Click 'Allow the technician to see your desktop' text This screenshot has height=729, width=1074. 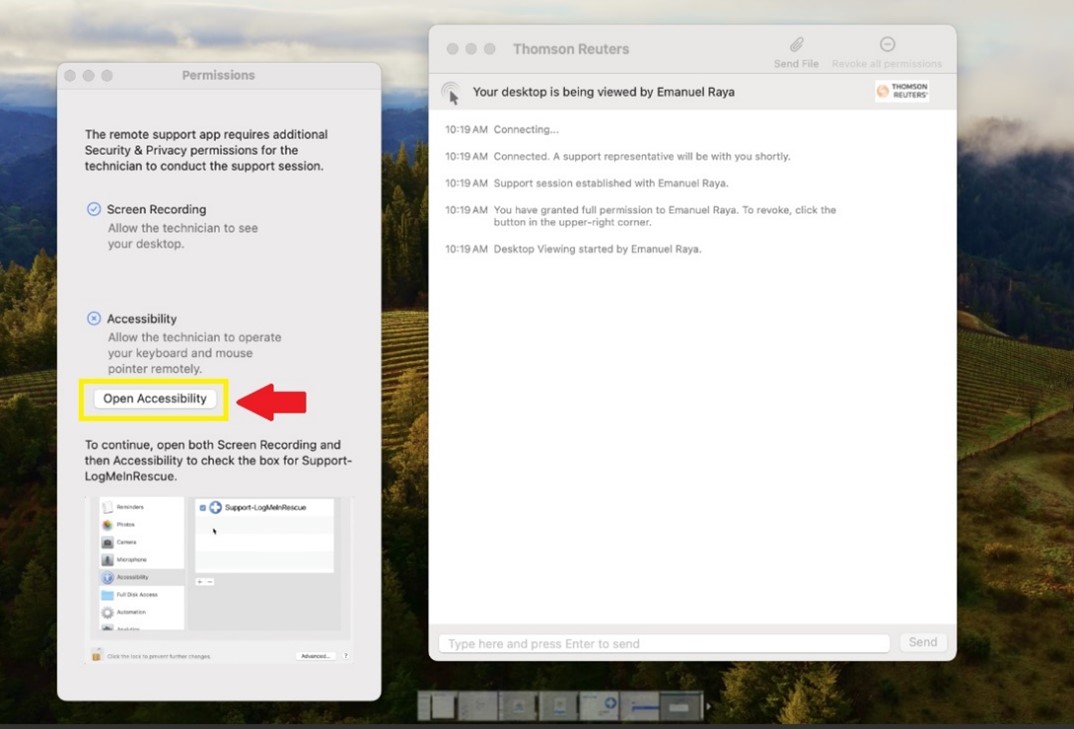[183, 236]
